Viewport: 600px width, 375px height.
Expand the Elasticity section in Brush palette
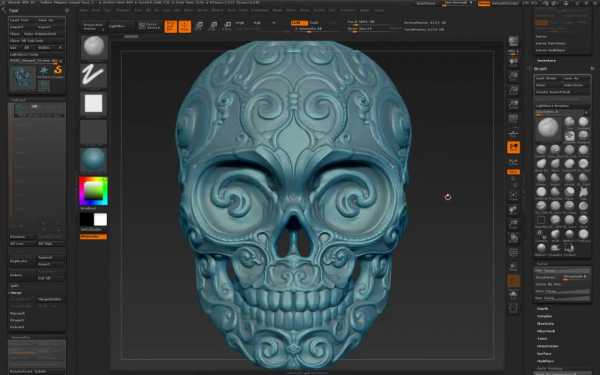pyautogui.click(x=545, y=324)
